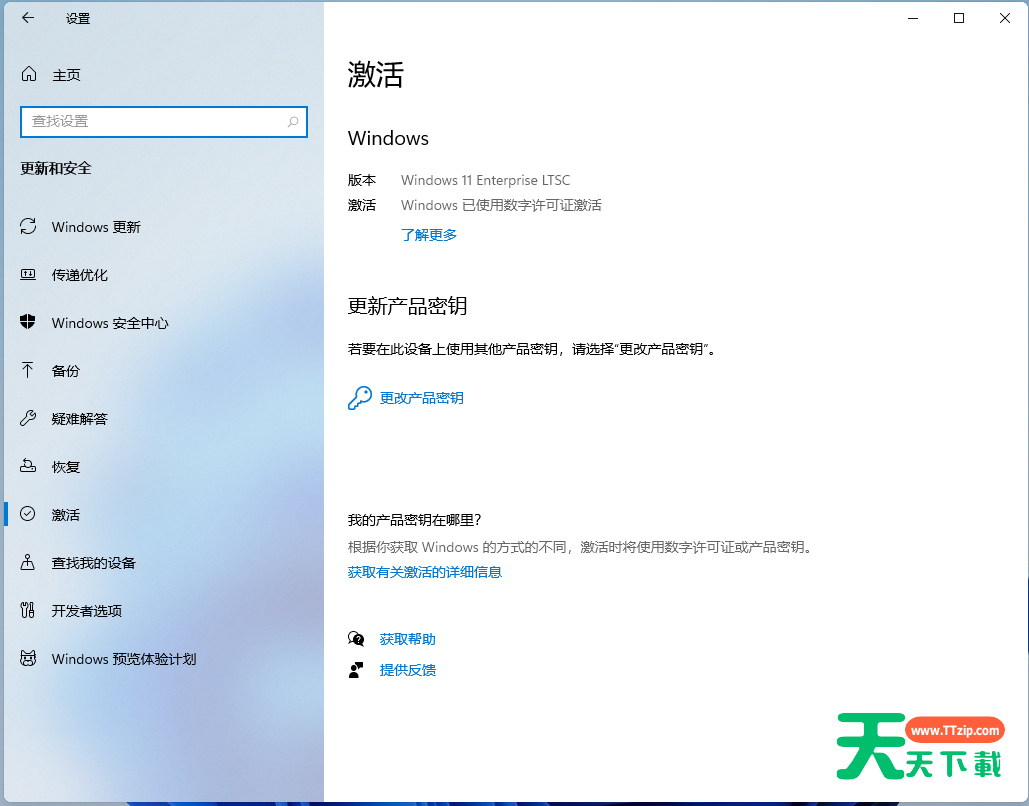Click the Windows 安全中心 shield icon
Screen dimensions: 1029x806
[x=28, y=322]
